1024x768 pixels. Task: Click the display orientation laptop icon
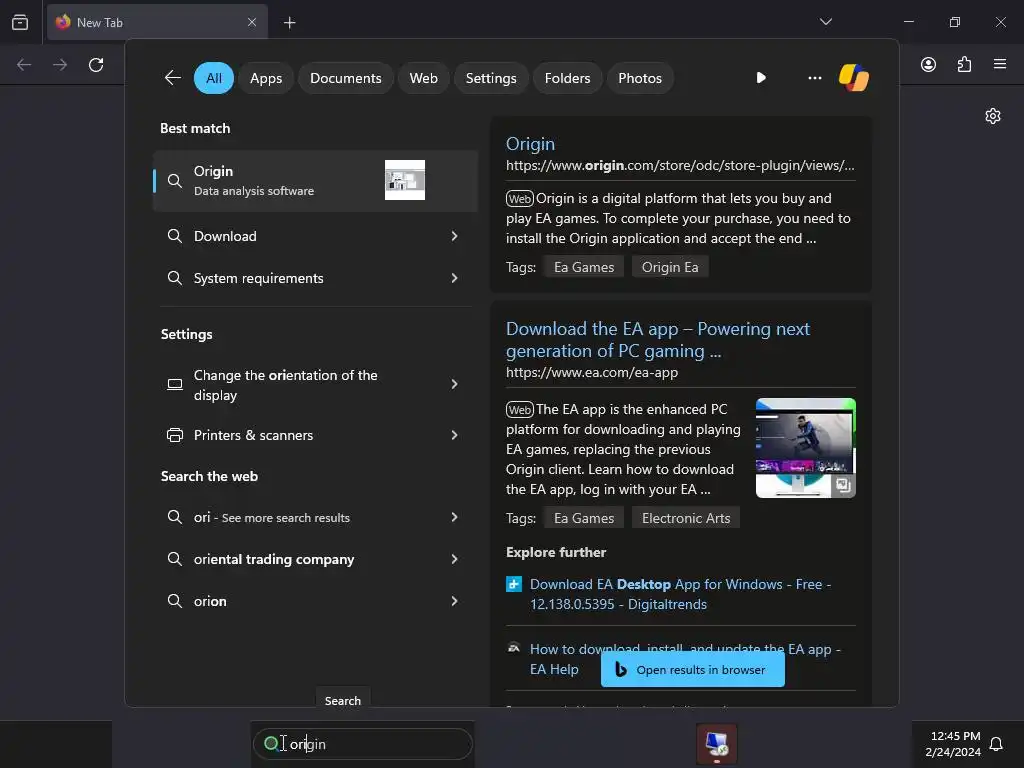[174, 384]
